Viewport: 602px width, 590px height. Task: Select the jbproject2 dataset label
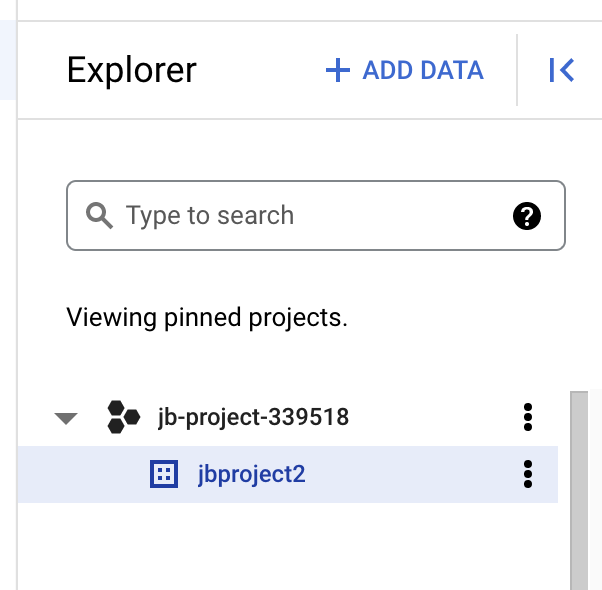[251, 474]
